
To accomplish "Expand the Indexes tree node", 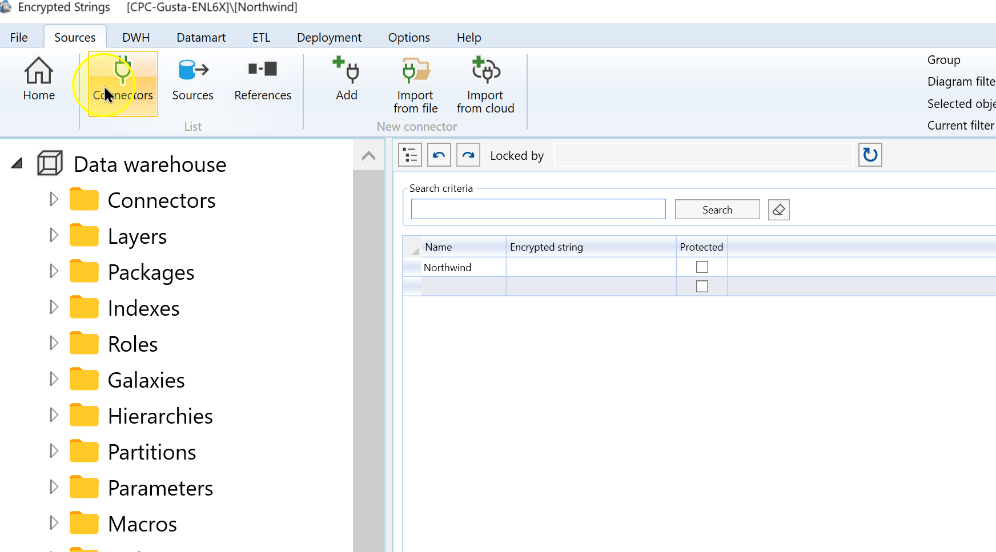I will (54, 307).
